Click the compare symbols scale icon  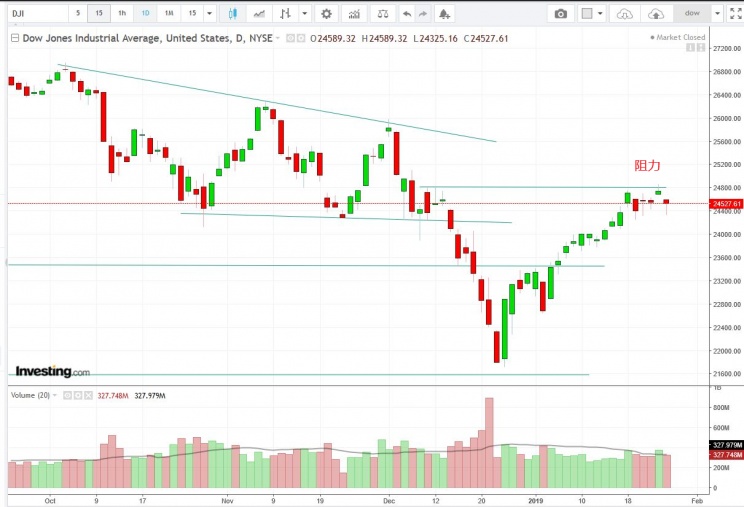(x=380, y=14)
